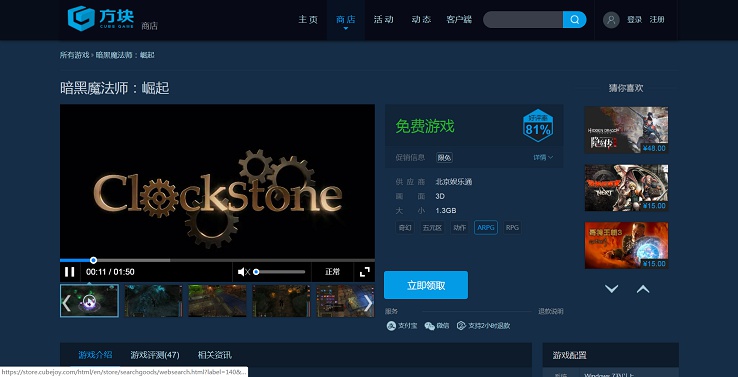Unmute the video speaker icon
The height and width of the screenshot is (377, 738).
(243, 272)
